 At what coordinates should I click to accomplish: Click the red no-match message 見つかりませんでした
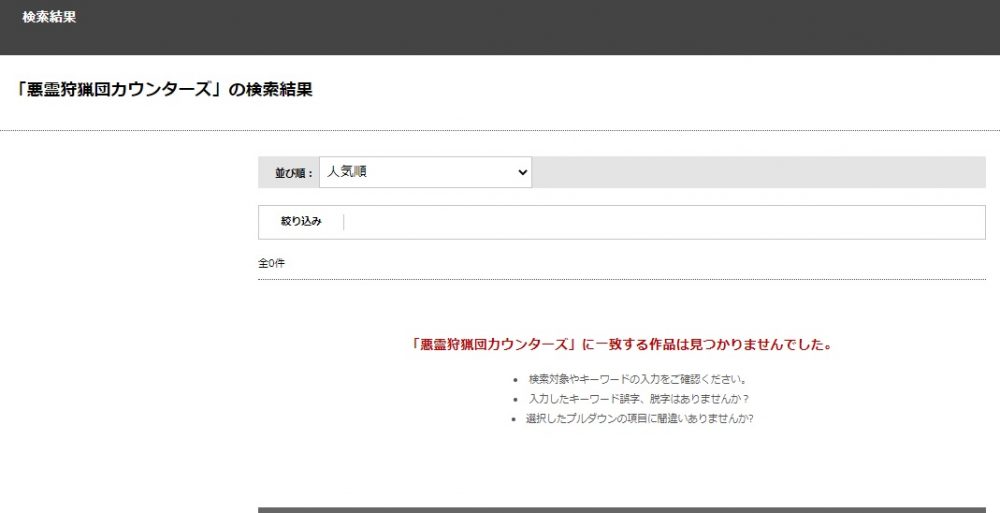tap(622, 345)
